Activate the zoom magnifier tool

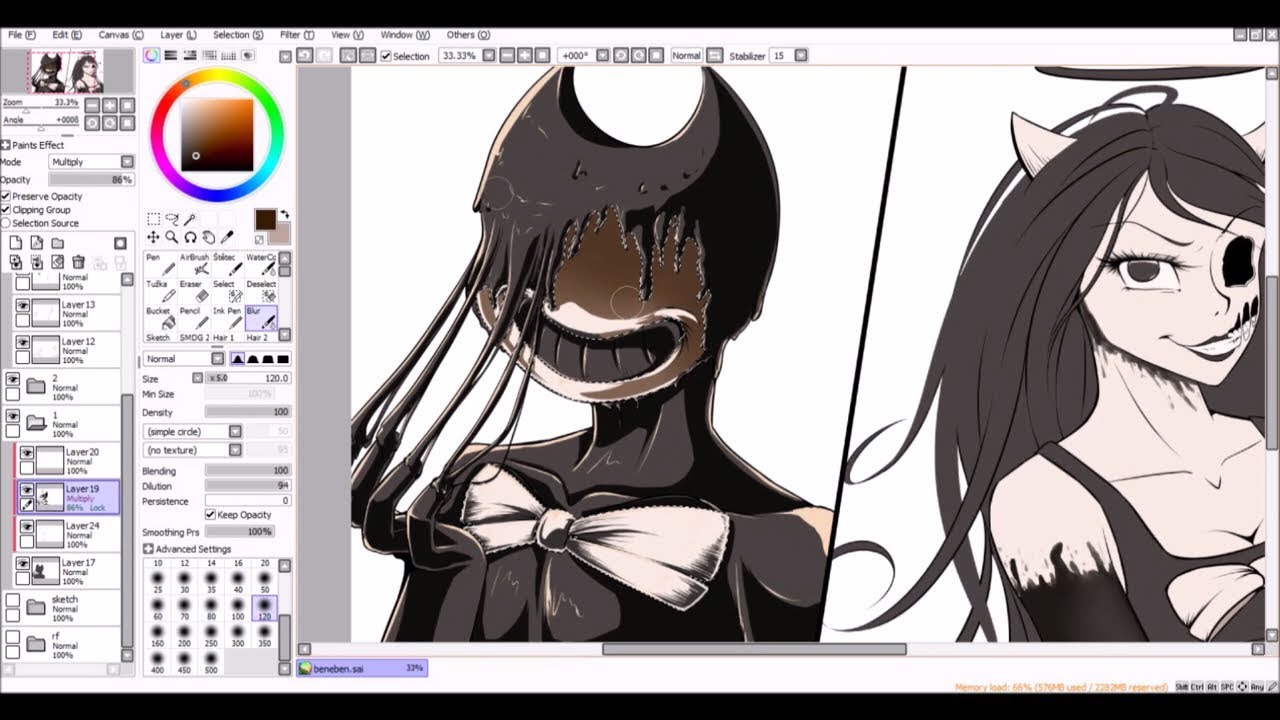coord(172,237)
